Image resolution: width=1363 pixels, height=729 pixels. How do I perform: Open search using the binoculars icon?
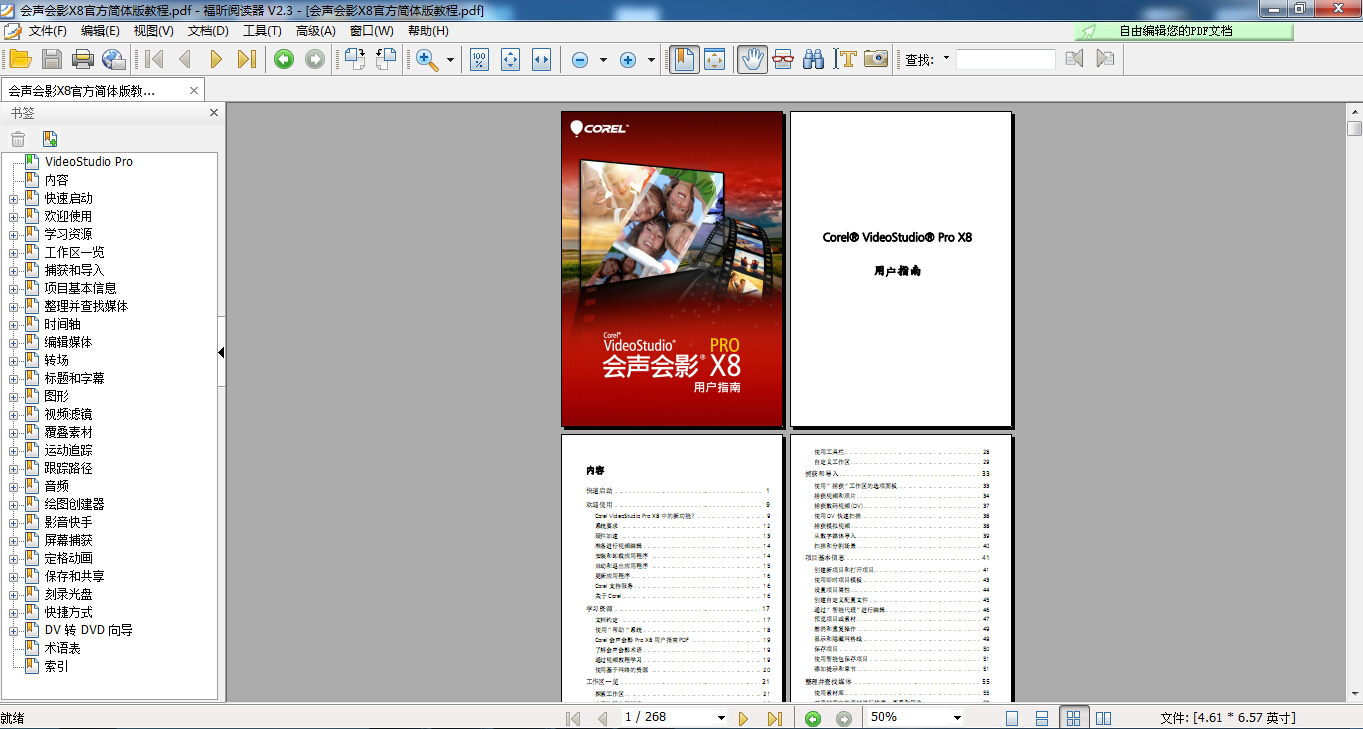coord(814,59)
